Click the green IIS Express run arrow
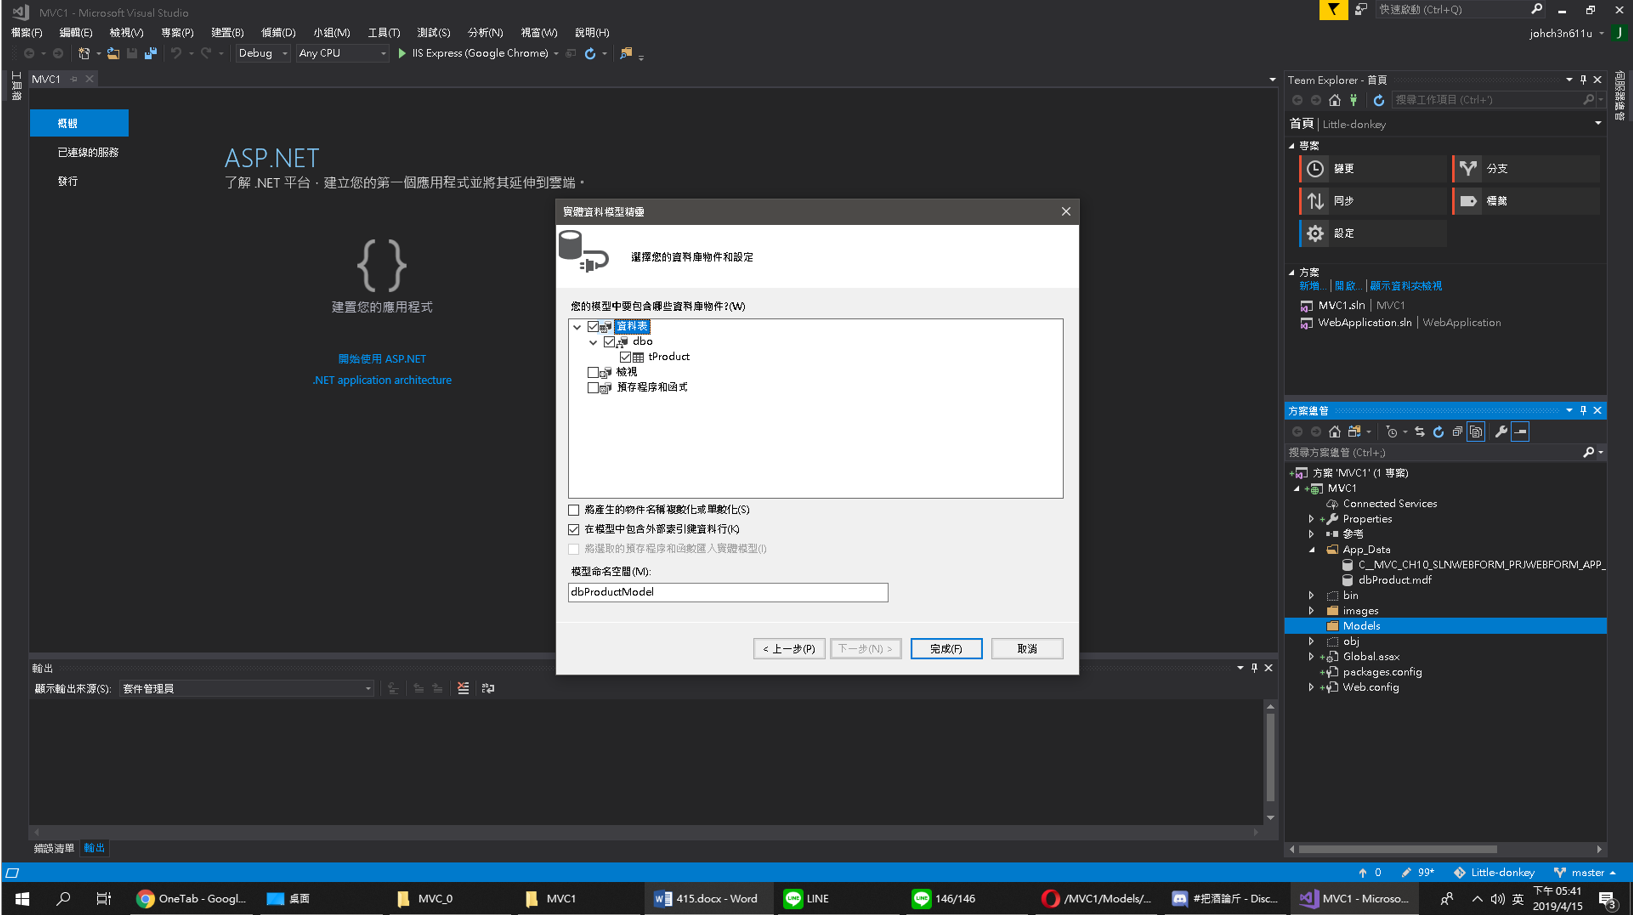This screenshot has width=1633, height=915. point(402,53)
